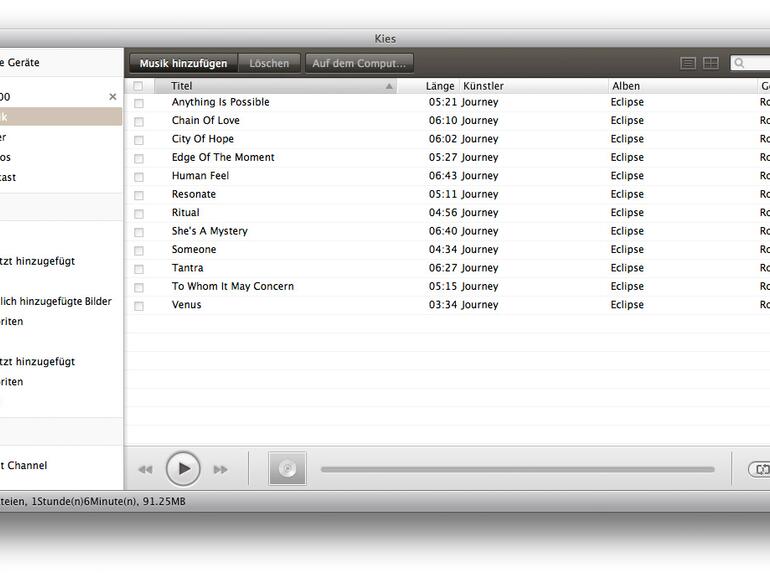
Task: Skip to previous track
Action: click(x=145, y=469)
